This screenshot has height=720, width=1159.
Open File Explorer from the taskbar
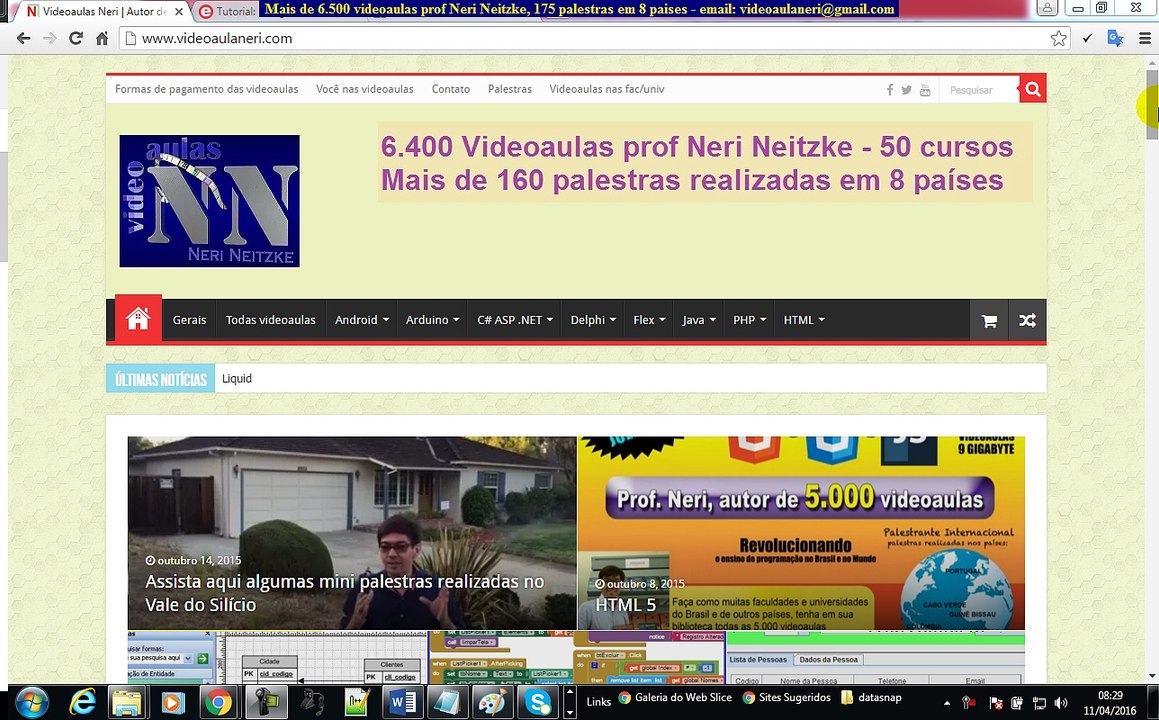127,702
